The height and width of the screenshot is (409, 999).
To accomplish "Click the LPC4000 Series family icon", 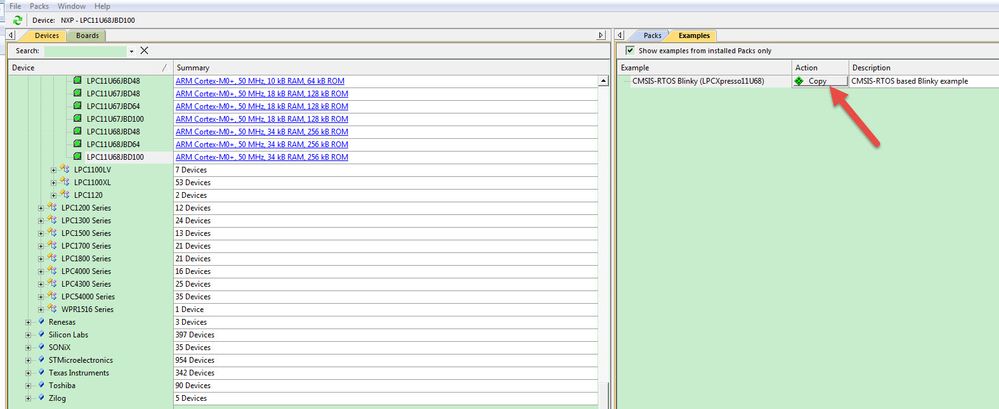I will 52,271.
